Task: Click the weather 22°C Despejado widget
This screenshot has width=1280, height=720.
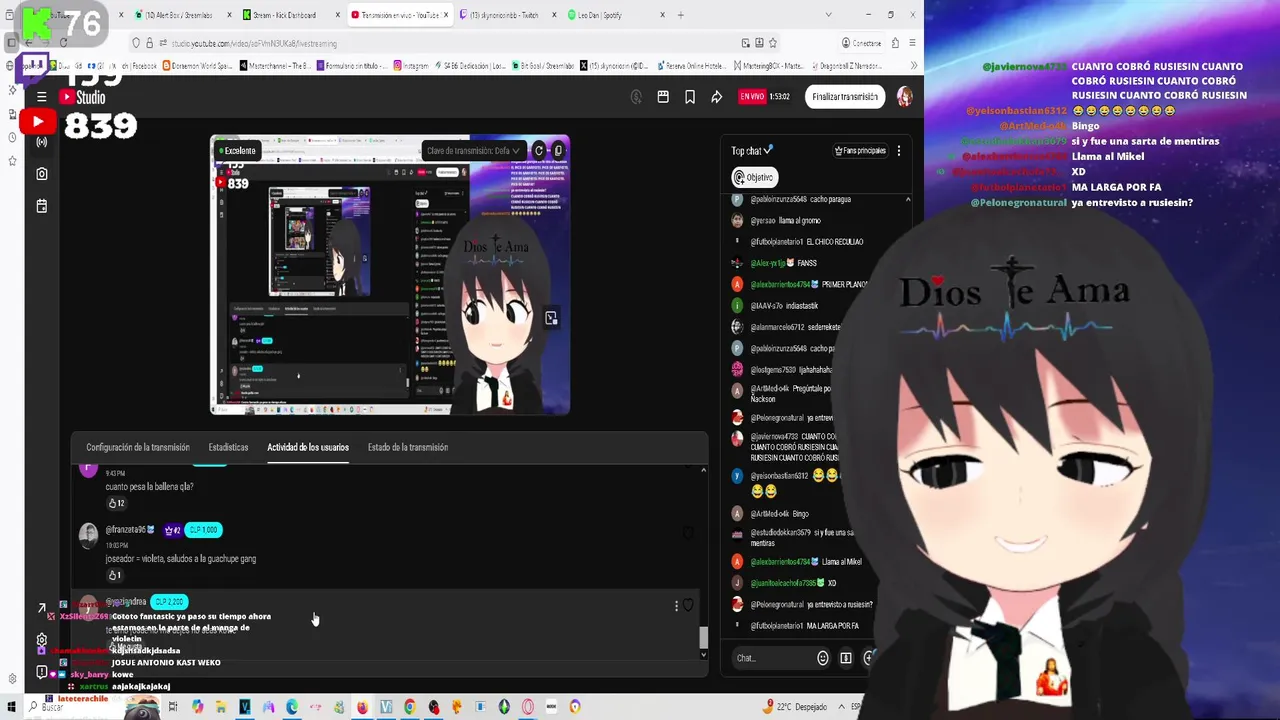Action: (797, 707)
